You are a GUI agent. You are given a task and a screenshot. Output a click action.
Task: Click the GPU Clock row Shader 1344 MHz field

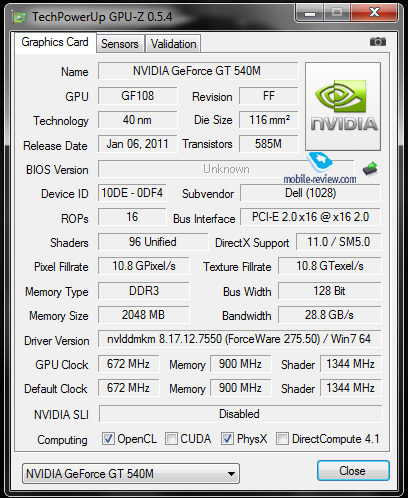tap(351, 364)
